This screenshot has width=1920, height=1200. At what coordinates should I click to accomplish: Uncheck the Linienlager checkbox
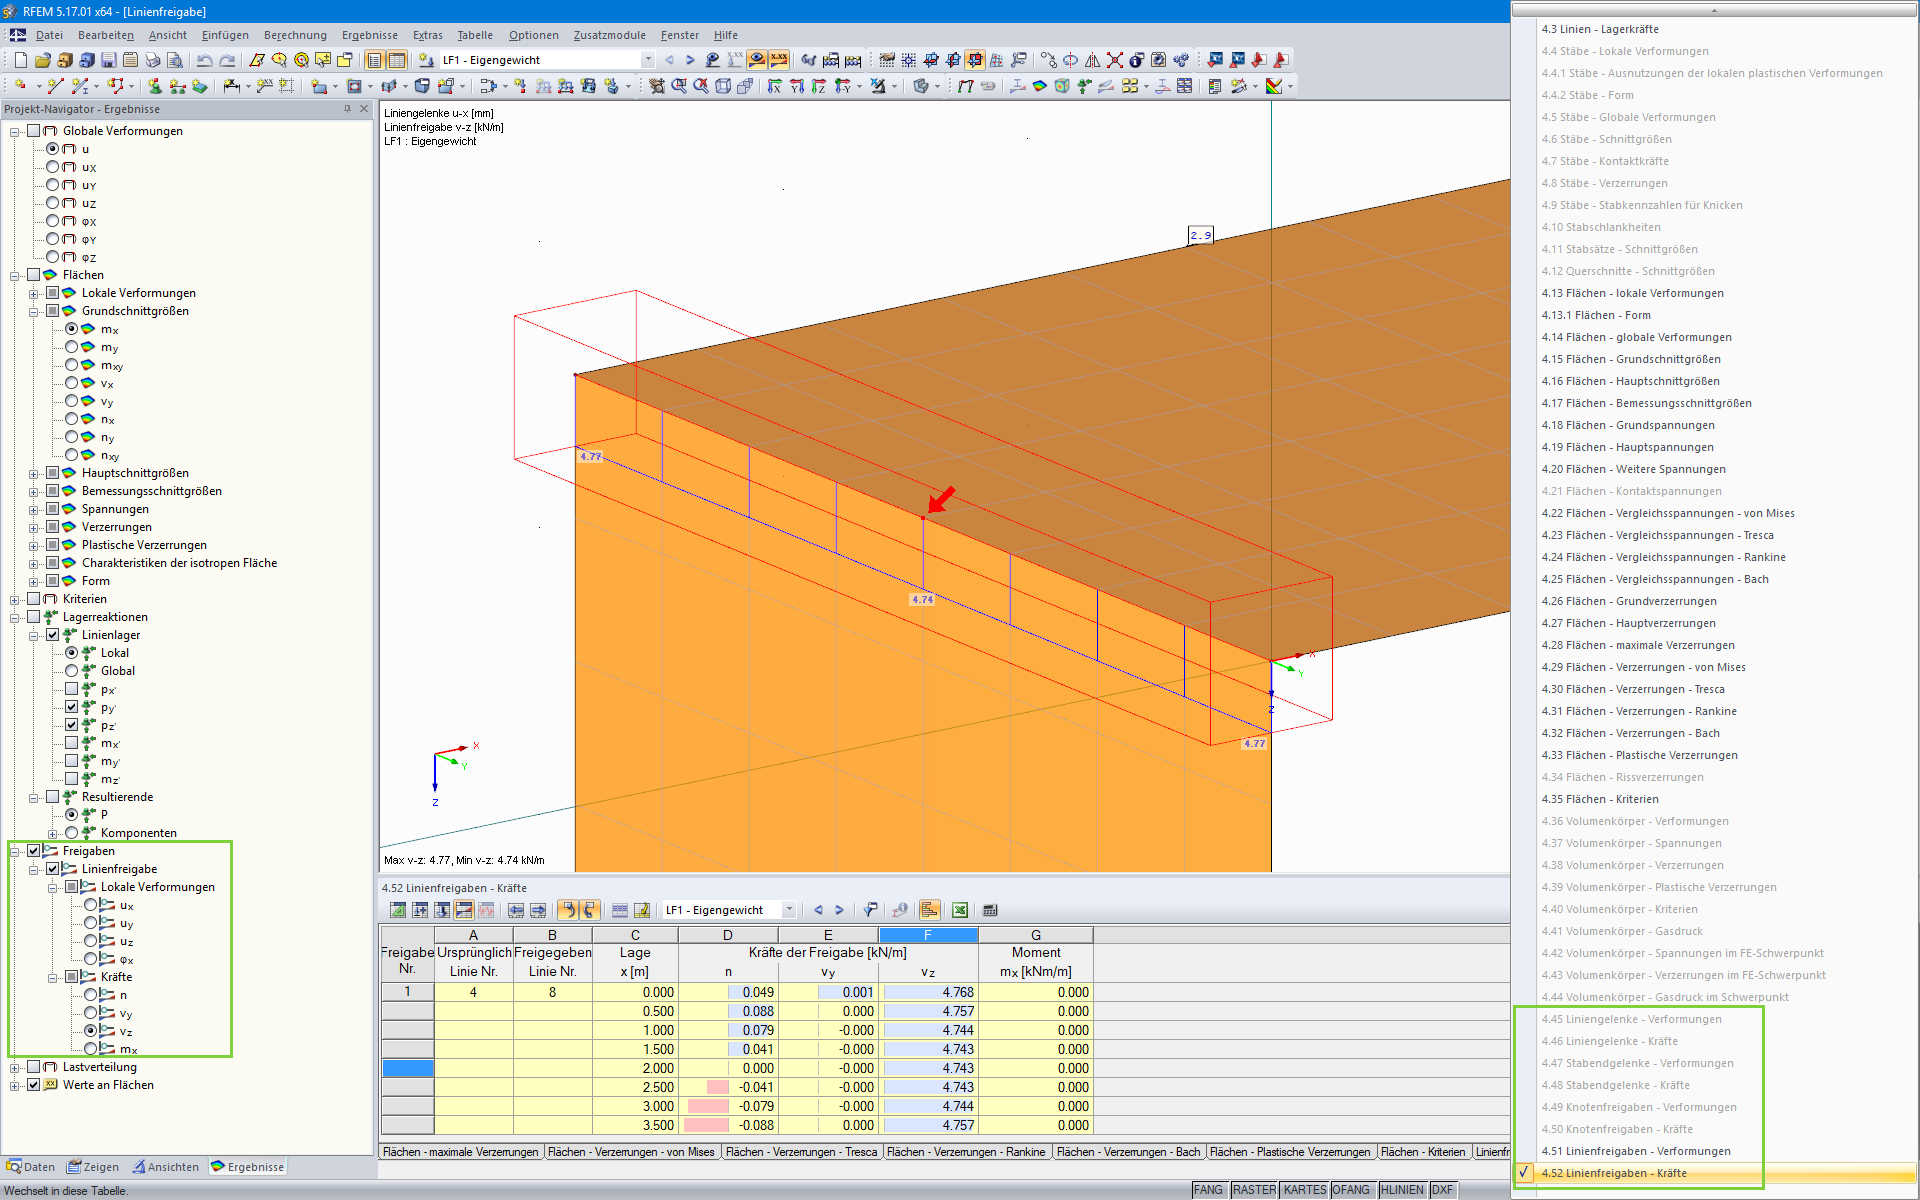point(52,635)
